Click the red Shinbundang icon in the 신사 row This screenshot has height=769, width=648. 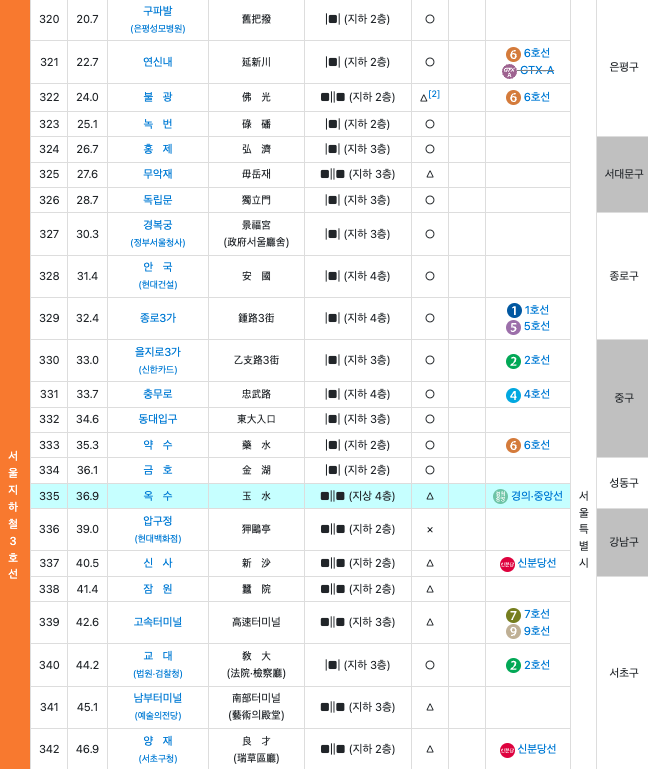(507, 564)
